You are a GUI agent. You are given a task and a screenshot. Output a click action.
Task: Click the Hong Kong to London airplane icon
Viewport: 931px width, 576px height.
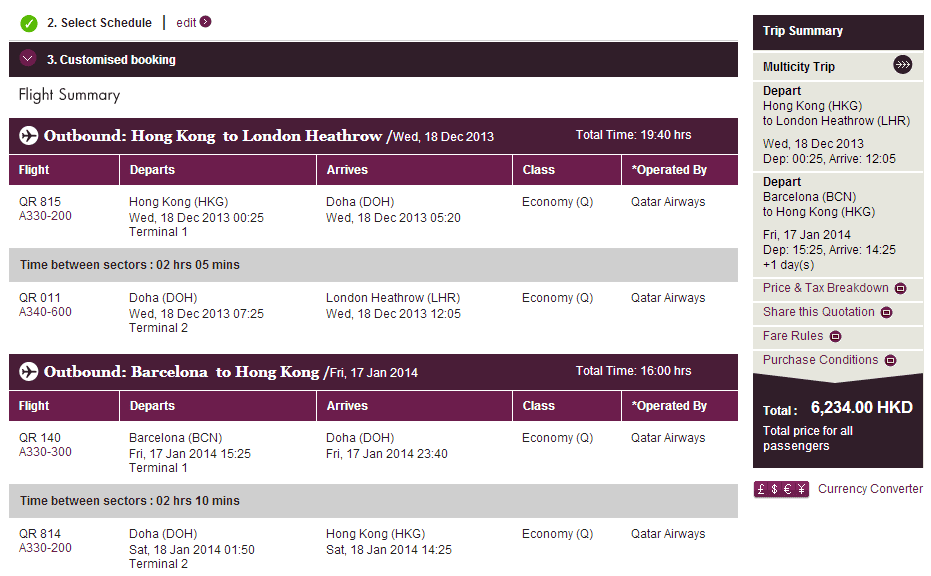[28, 135]
